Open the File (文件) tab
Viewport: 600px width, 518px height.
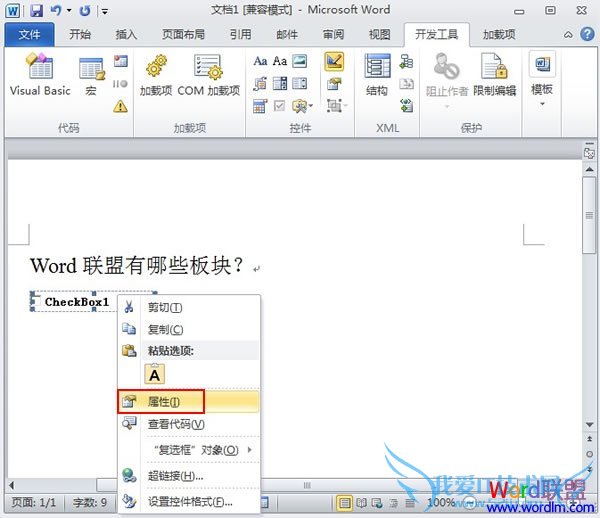pyautogui.click(x=29, y=34)
